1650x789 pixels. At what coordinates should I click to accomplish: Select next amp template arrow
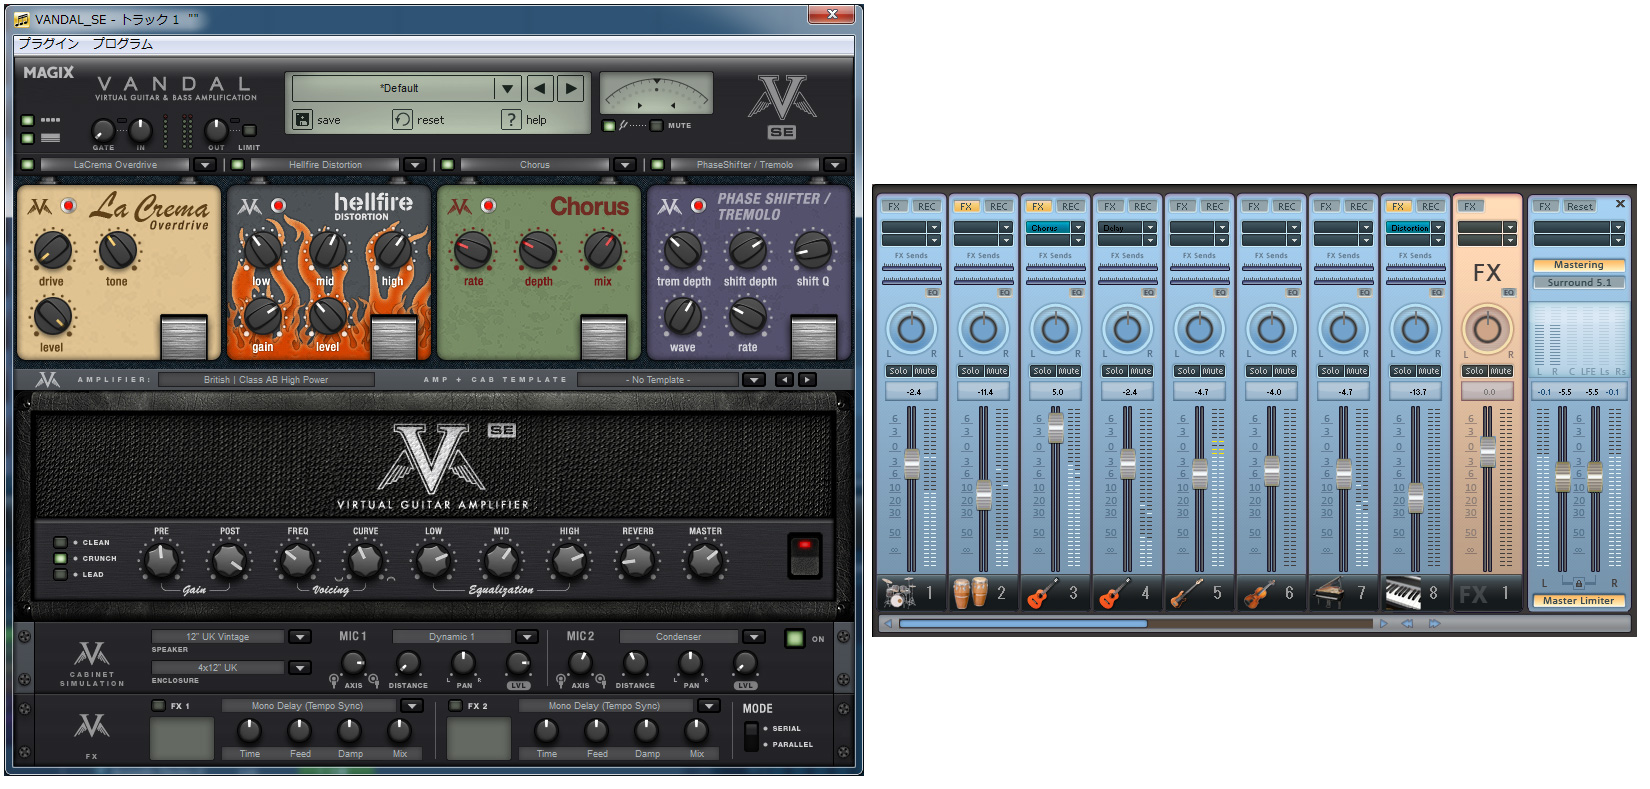pos(807,380)
